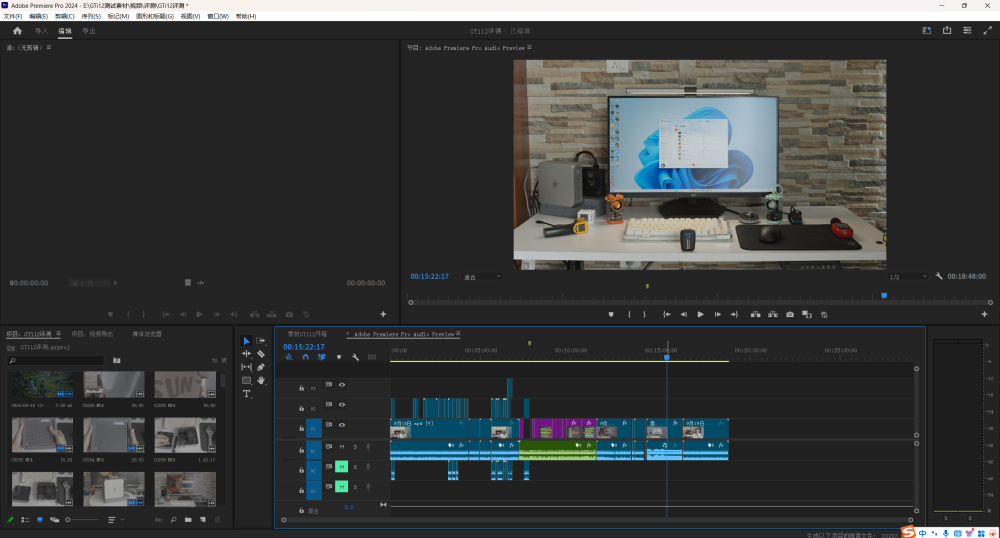
Task: Play the Program monitor sequence
Action: [x=700, y=314]
